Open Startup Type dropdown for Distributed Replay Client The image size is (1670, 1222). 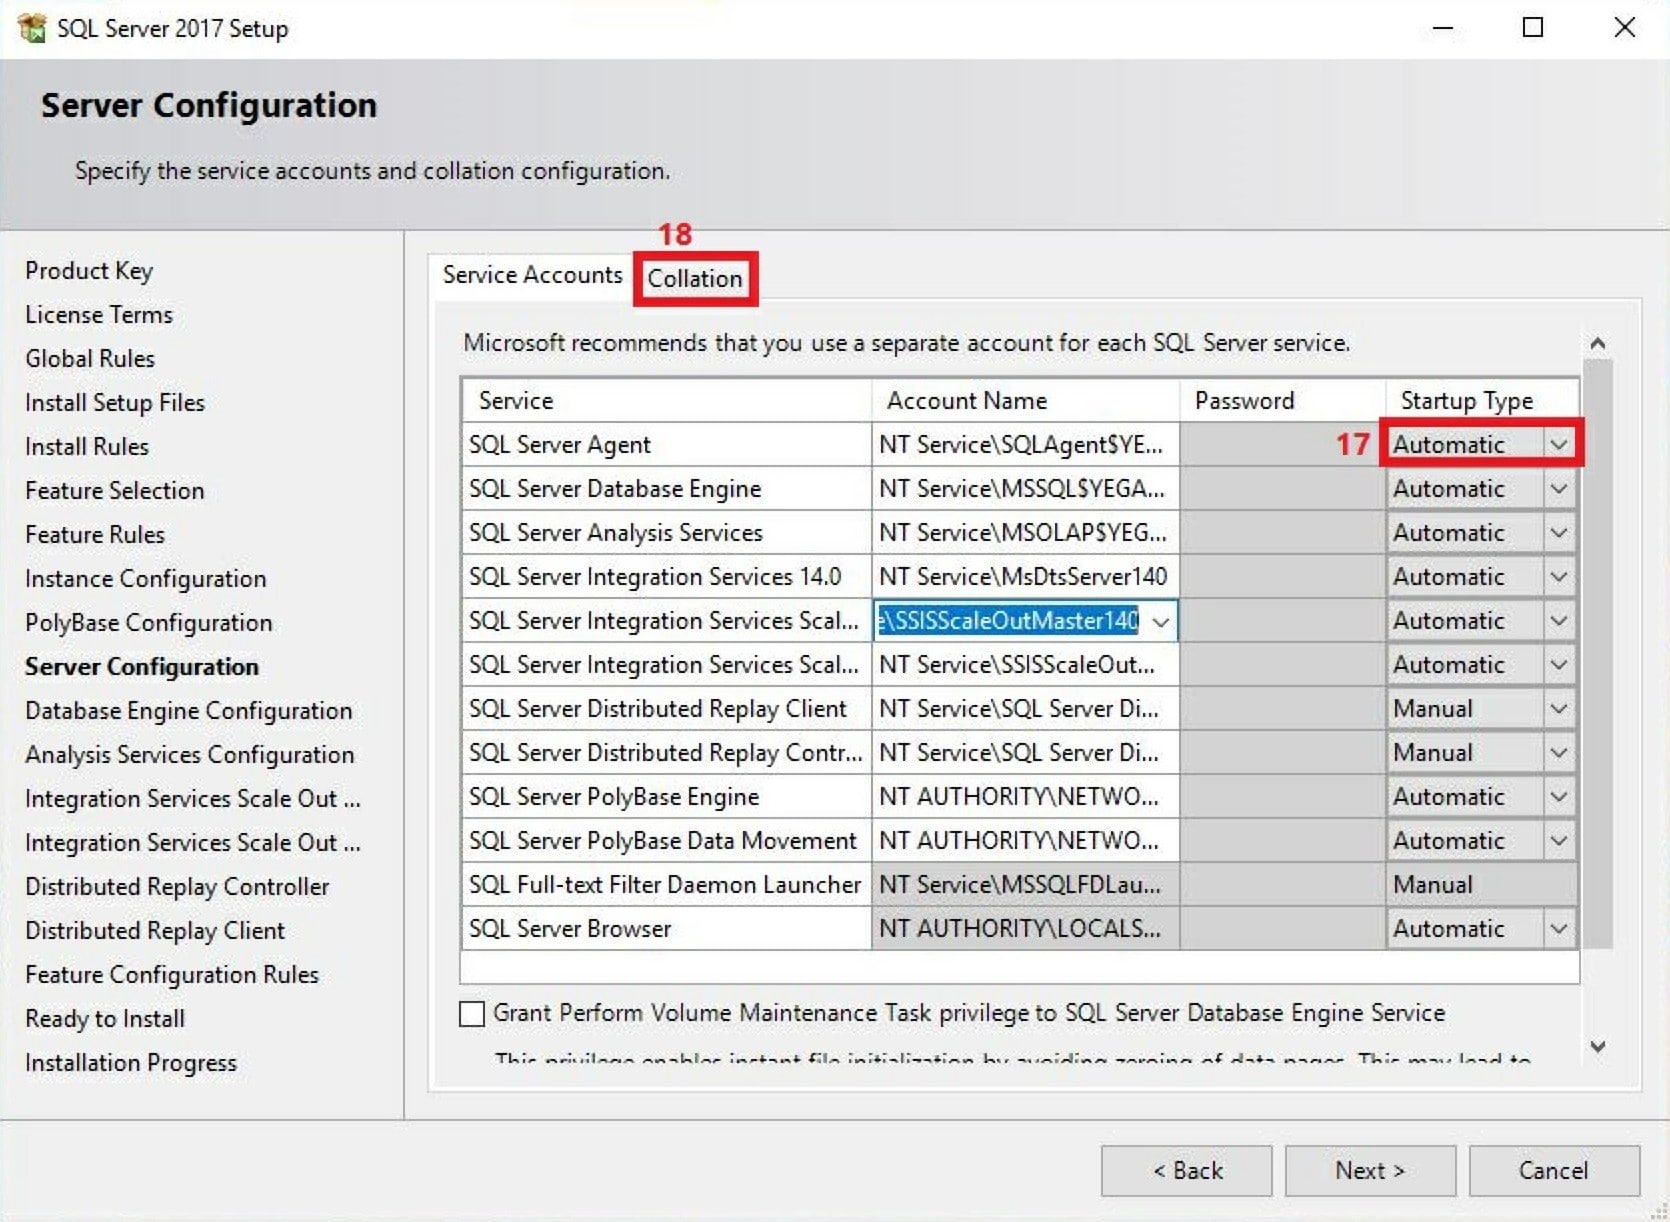[x=1558, y=709]
